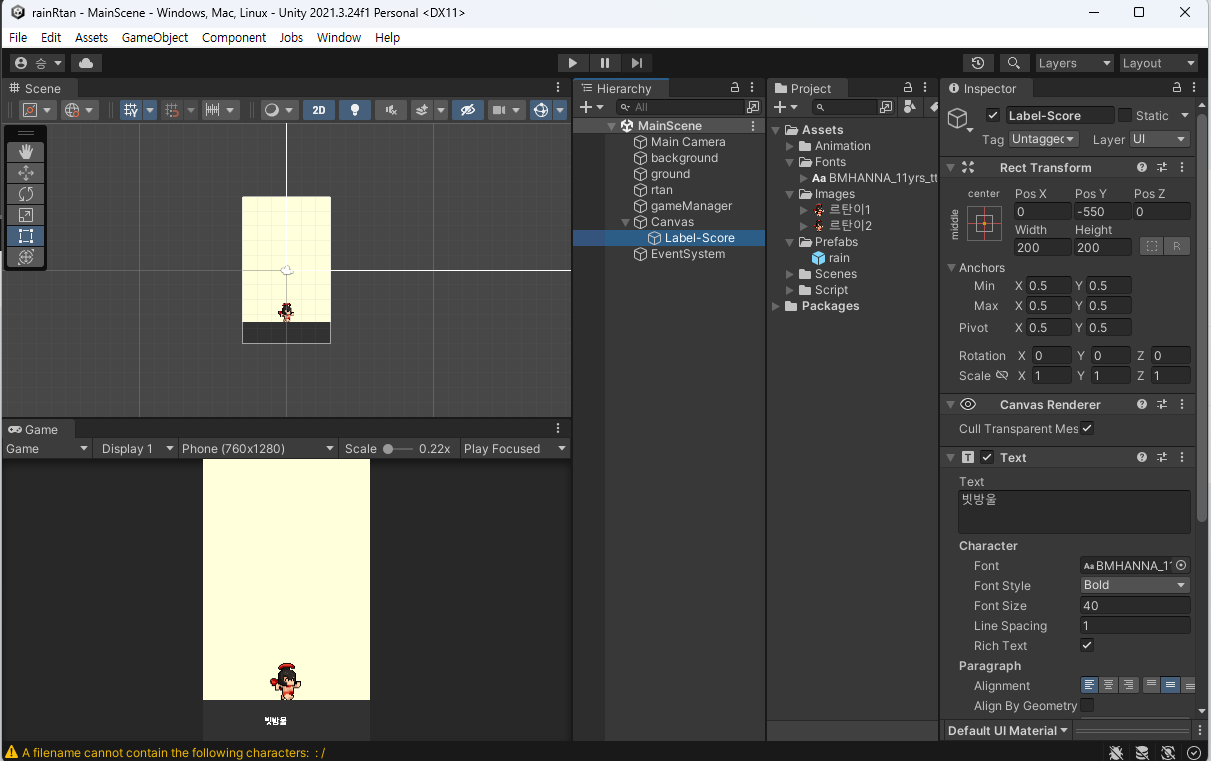Click the blueprint mode button
Screen dimensions: 1211x761
(1152, 246)
